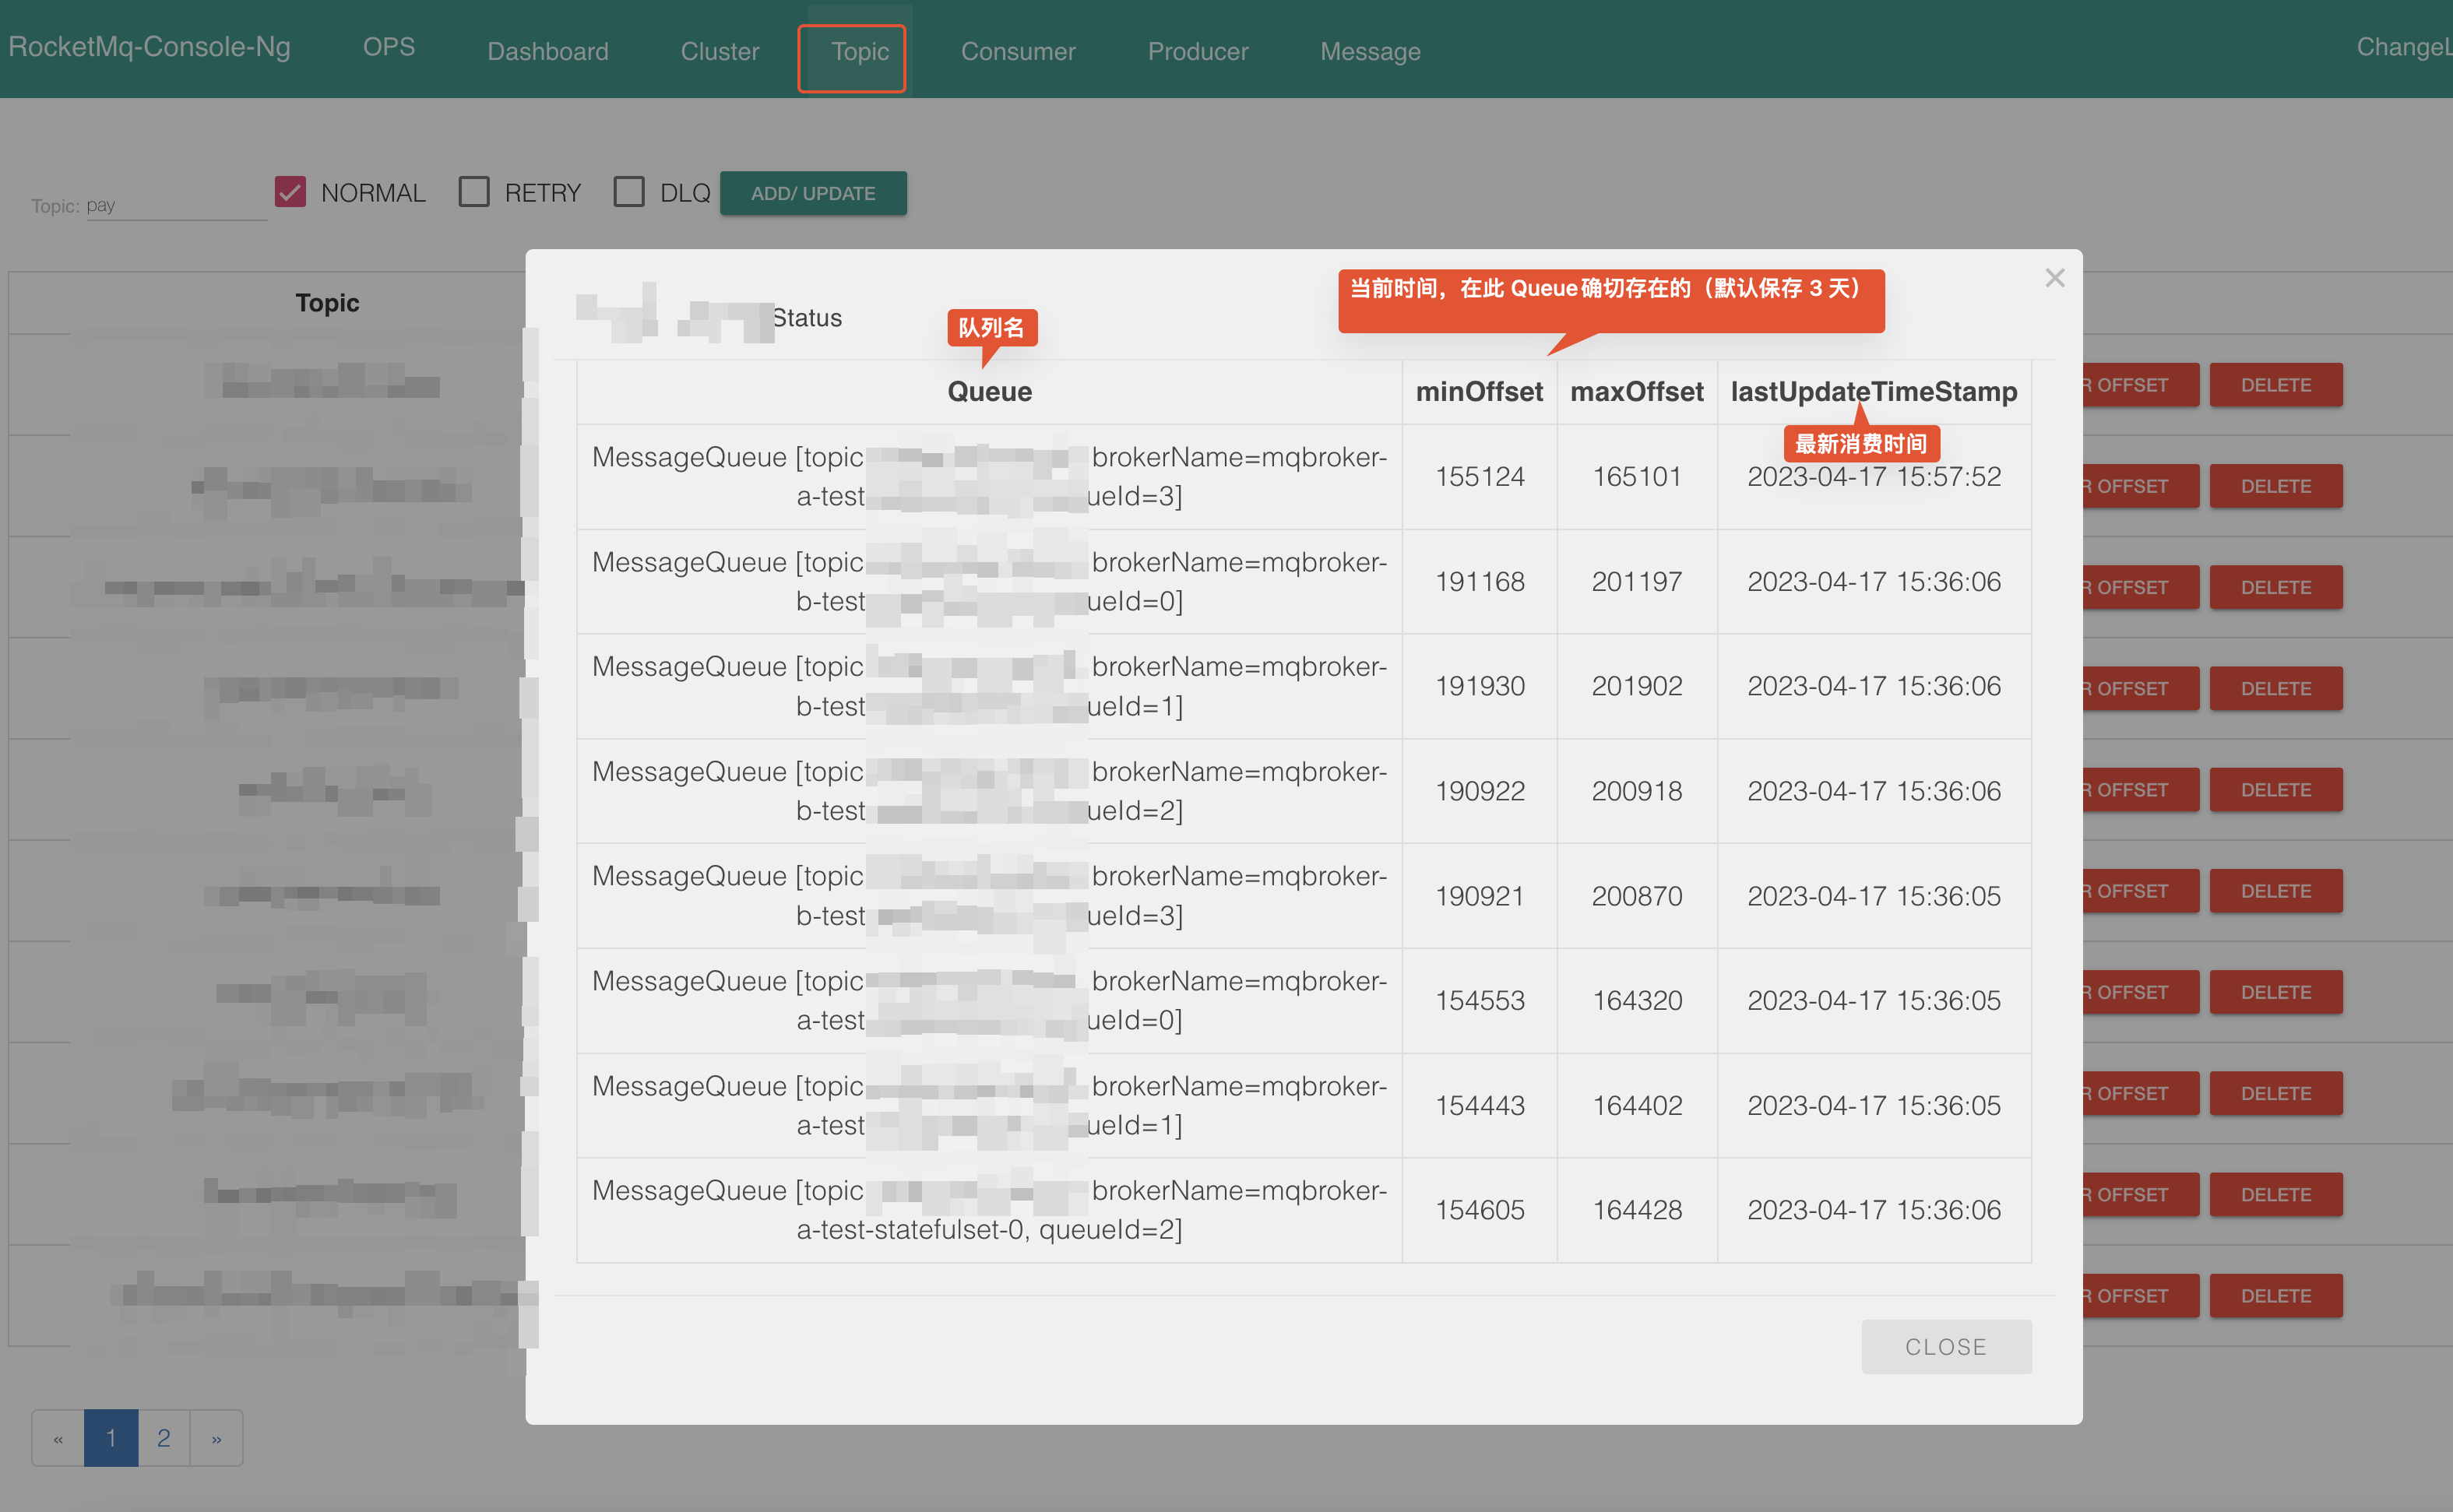Click the Topic search input field
This screenshot has height=1512, width=2453.
[x=175, y=205]
